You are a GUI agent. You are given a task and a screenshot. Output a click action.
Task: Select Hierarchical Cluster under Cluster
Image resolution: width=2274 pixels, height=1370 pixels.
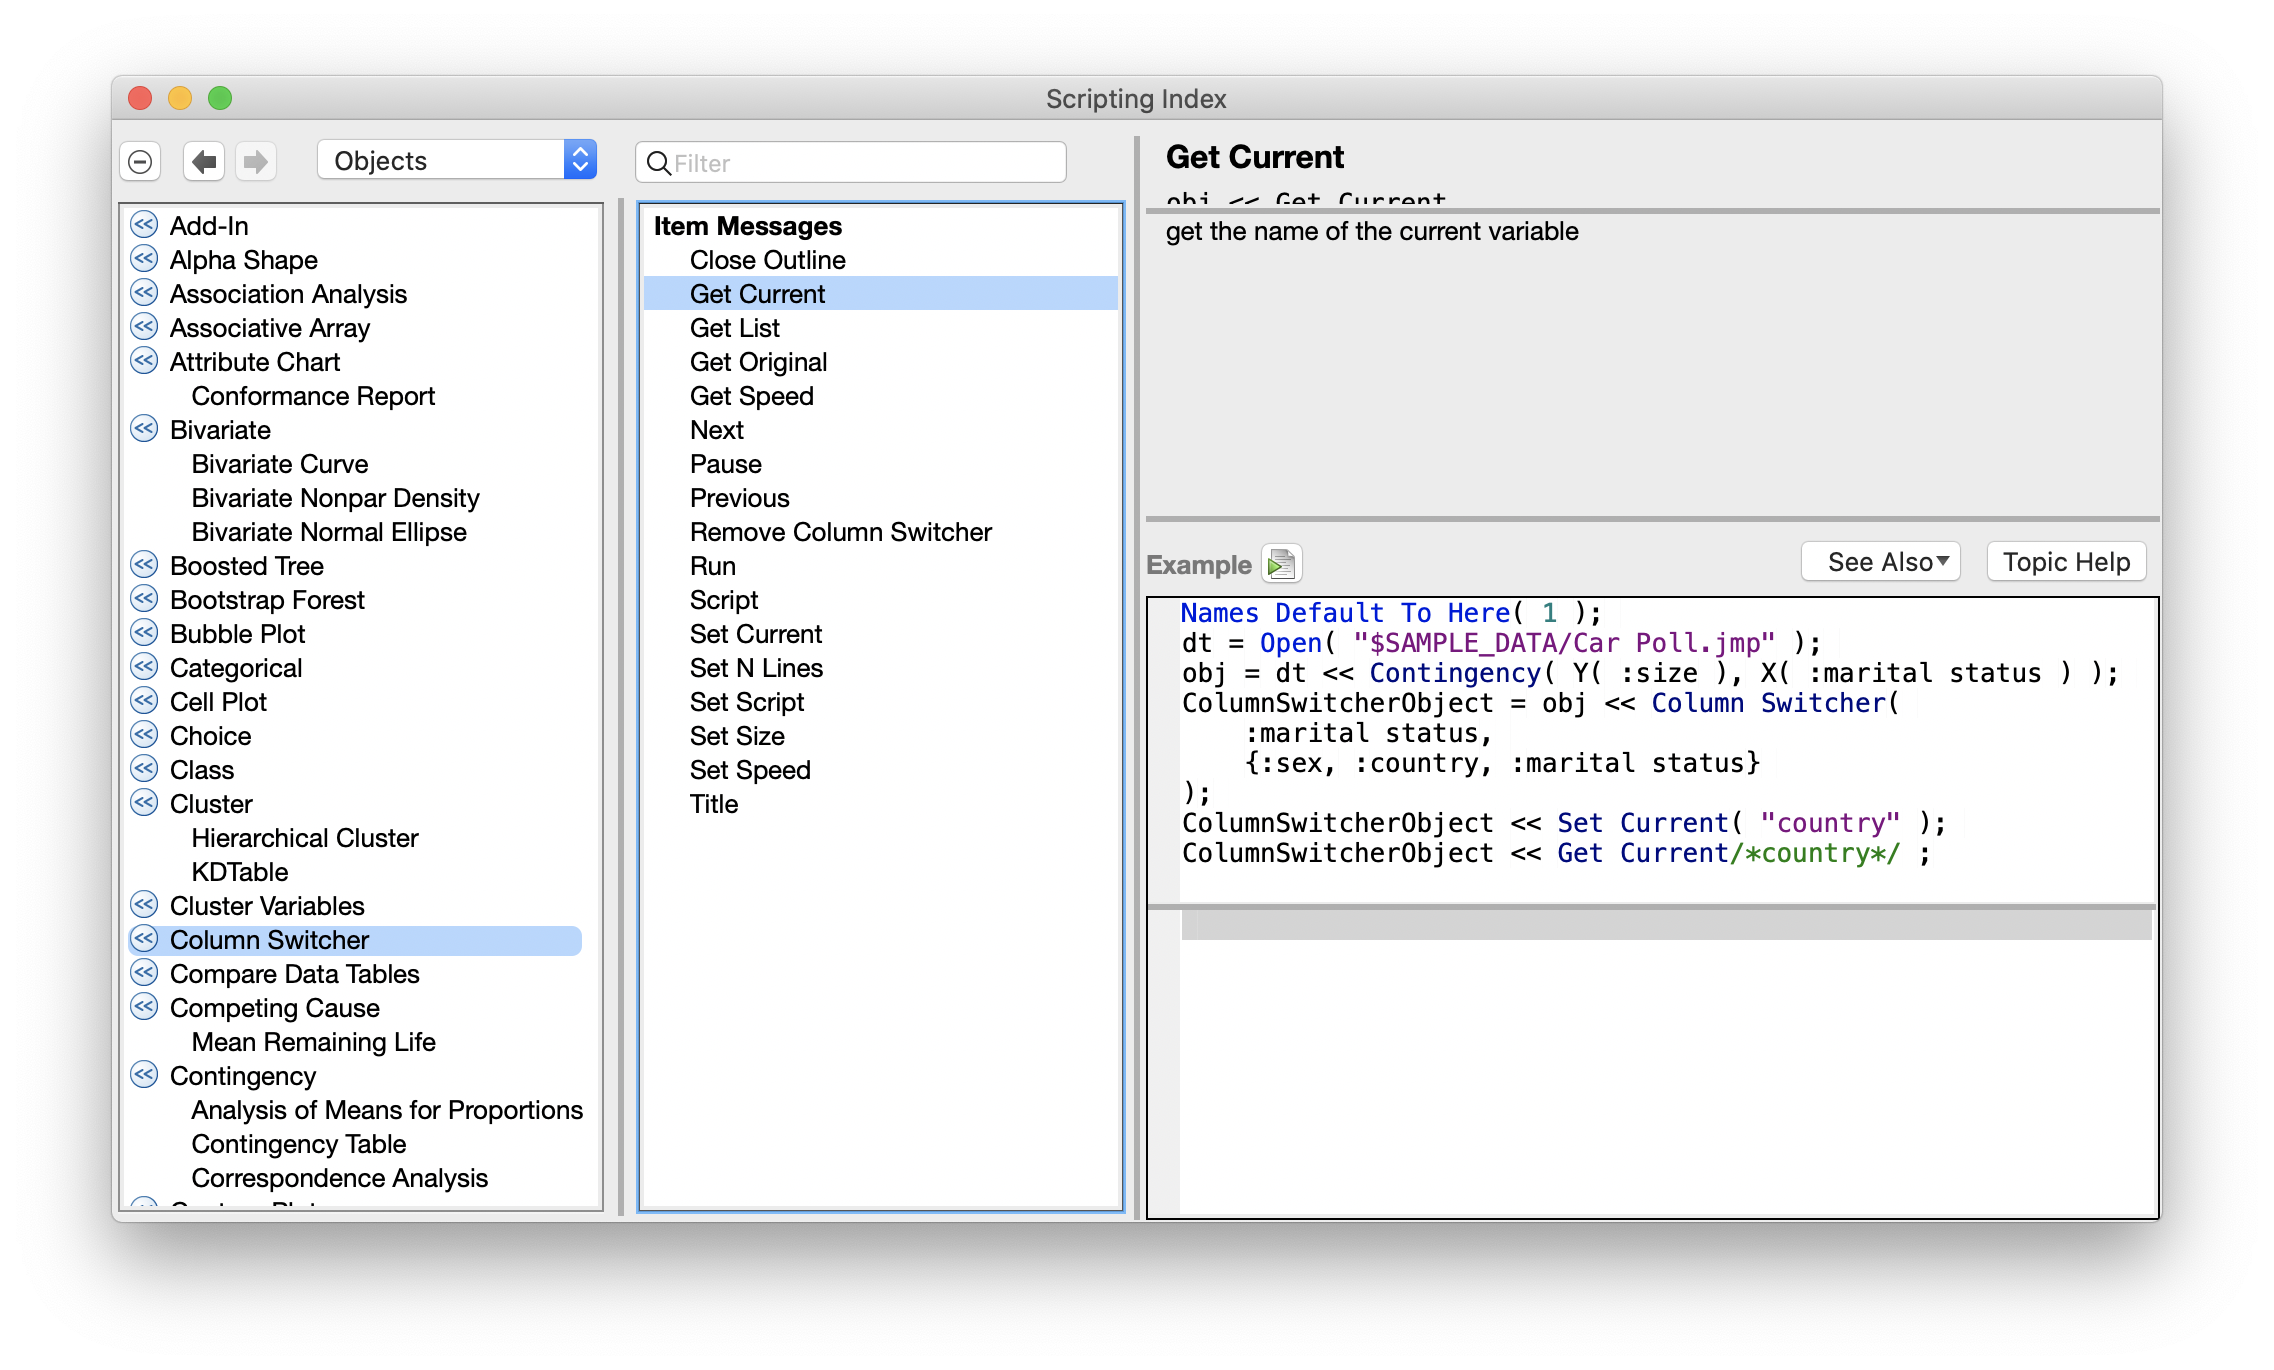point(305,837)
